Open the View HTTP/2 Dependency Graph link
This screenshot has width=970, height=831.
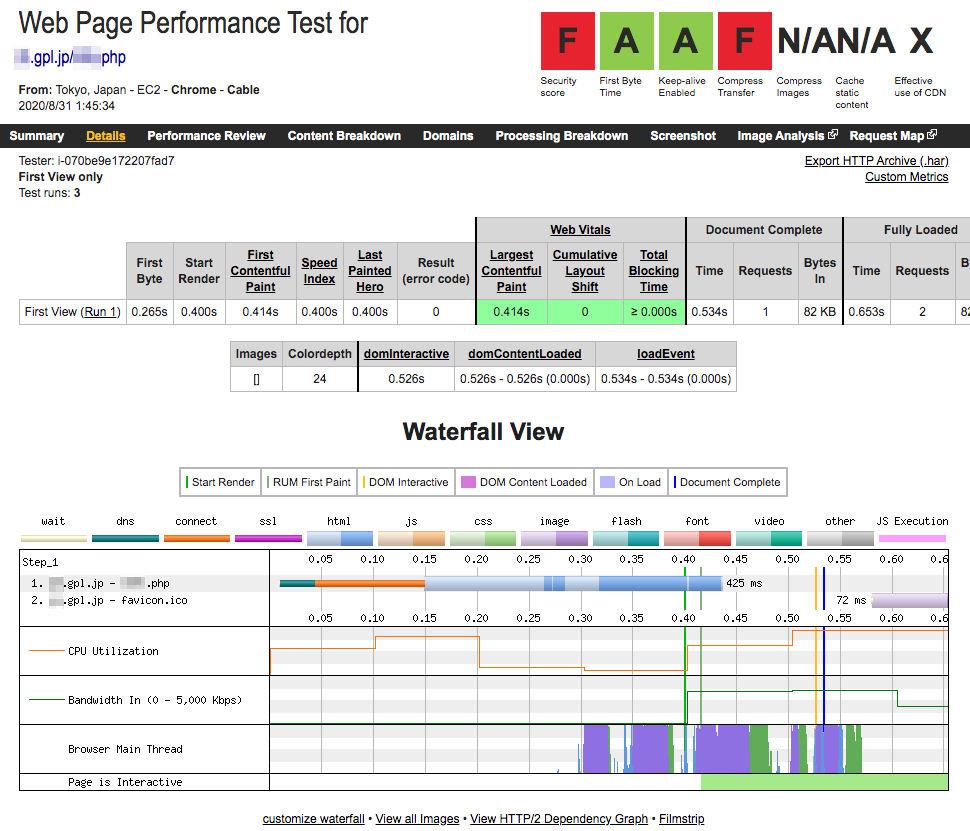coord(559,819)
